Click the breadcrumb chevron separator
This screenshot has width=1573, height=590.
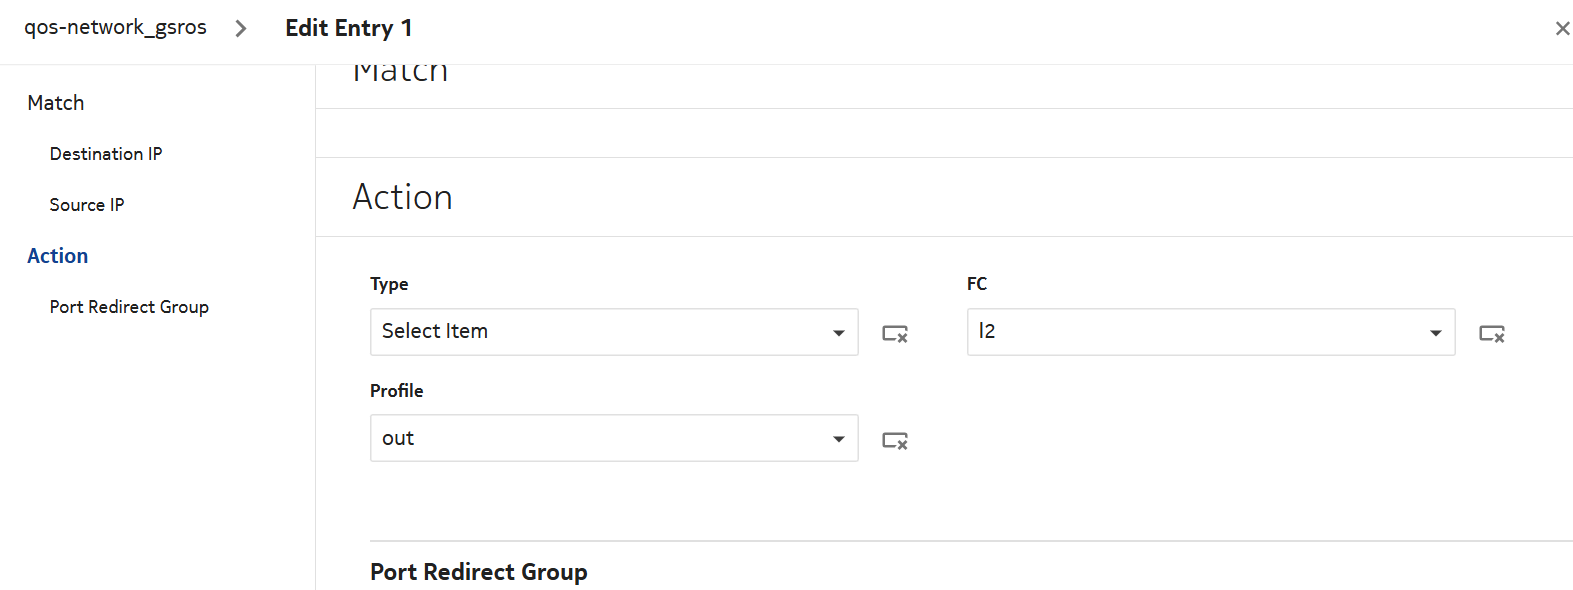[241, 29]
